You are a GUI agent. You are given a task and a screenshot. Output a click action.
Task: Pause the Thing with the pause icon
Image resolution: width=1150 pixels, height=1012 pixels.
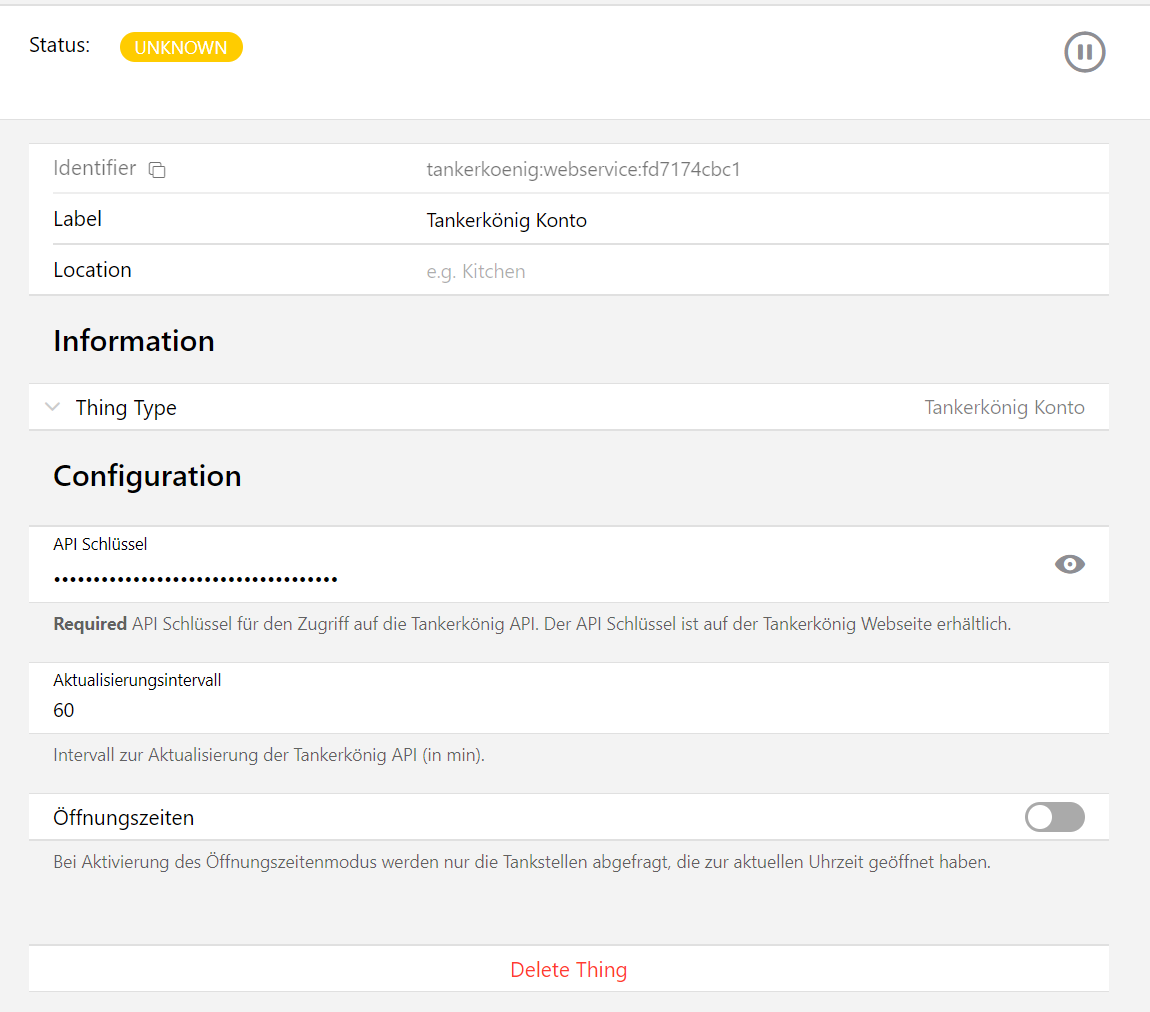pyautogui.click(x=1085, y=52)
